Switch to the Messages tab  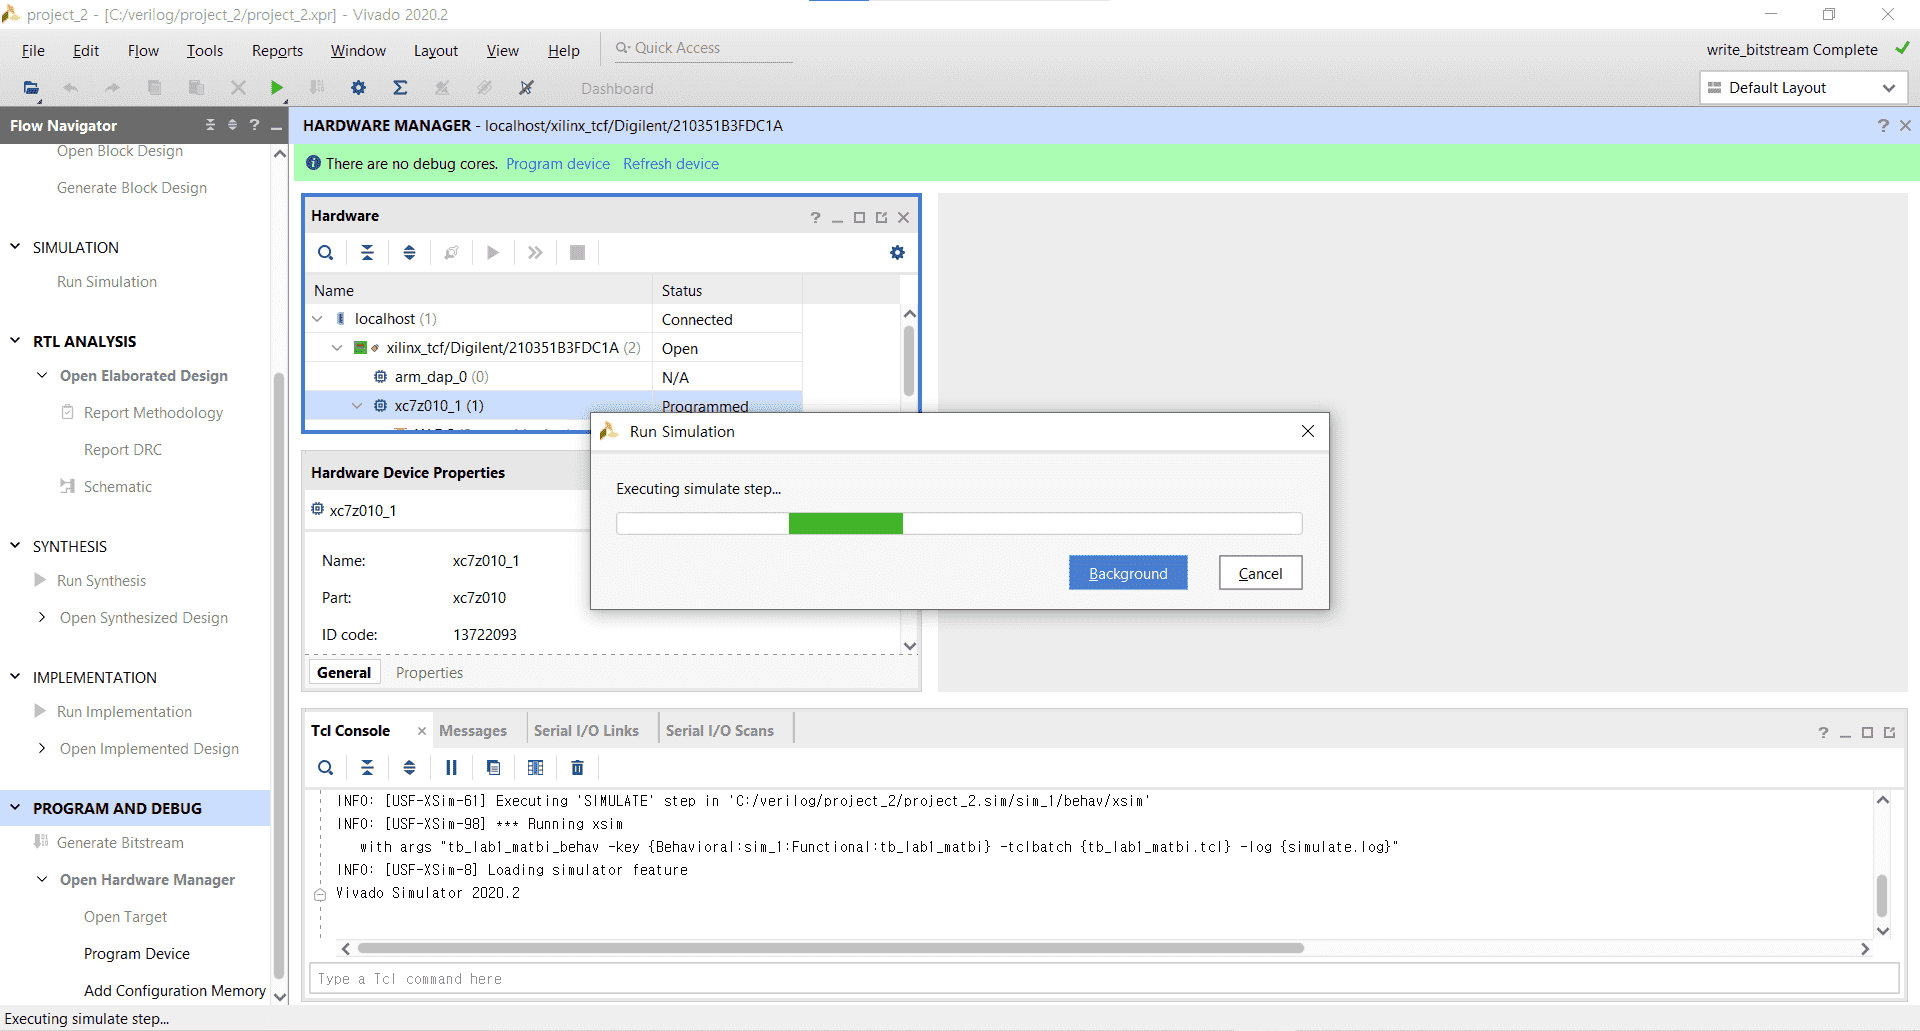[473, 731]
